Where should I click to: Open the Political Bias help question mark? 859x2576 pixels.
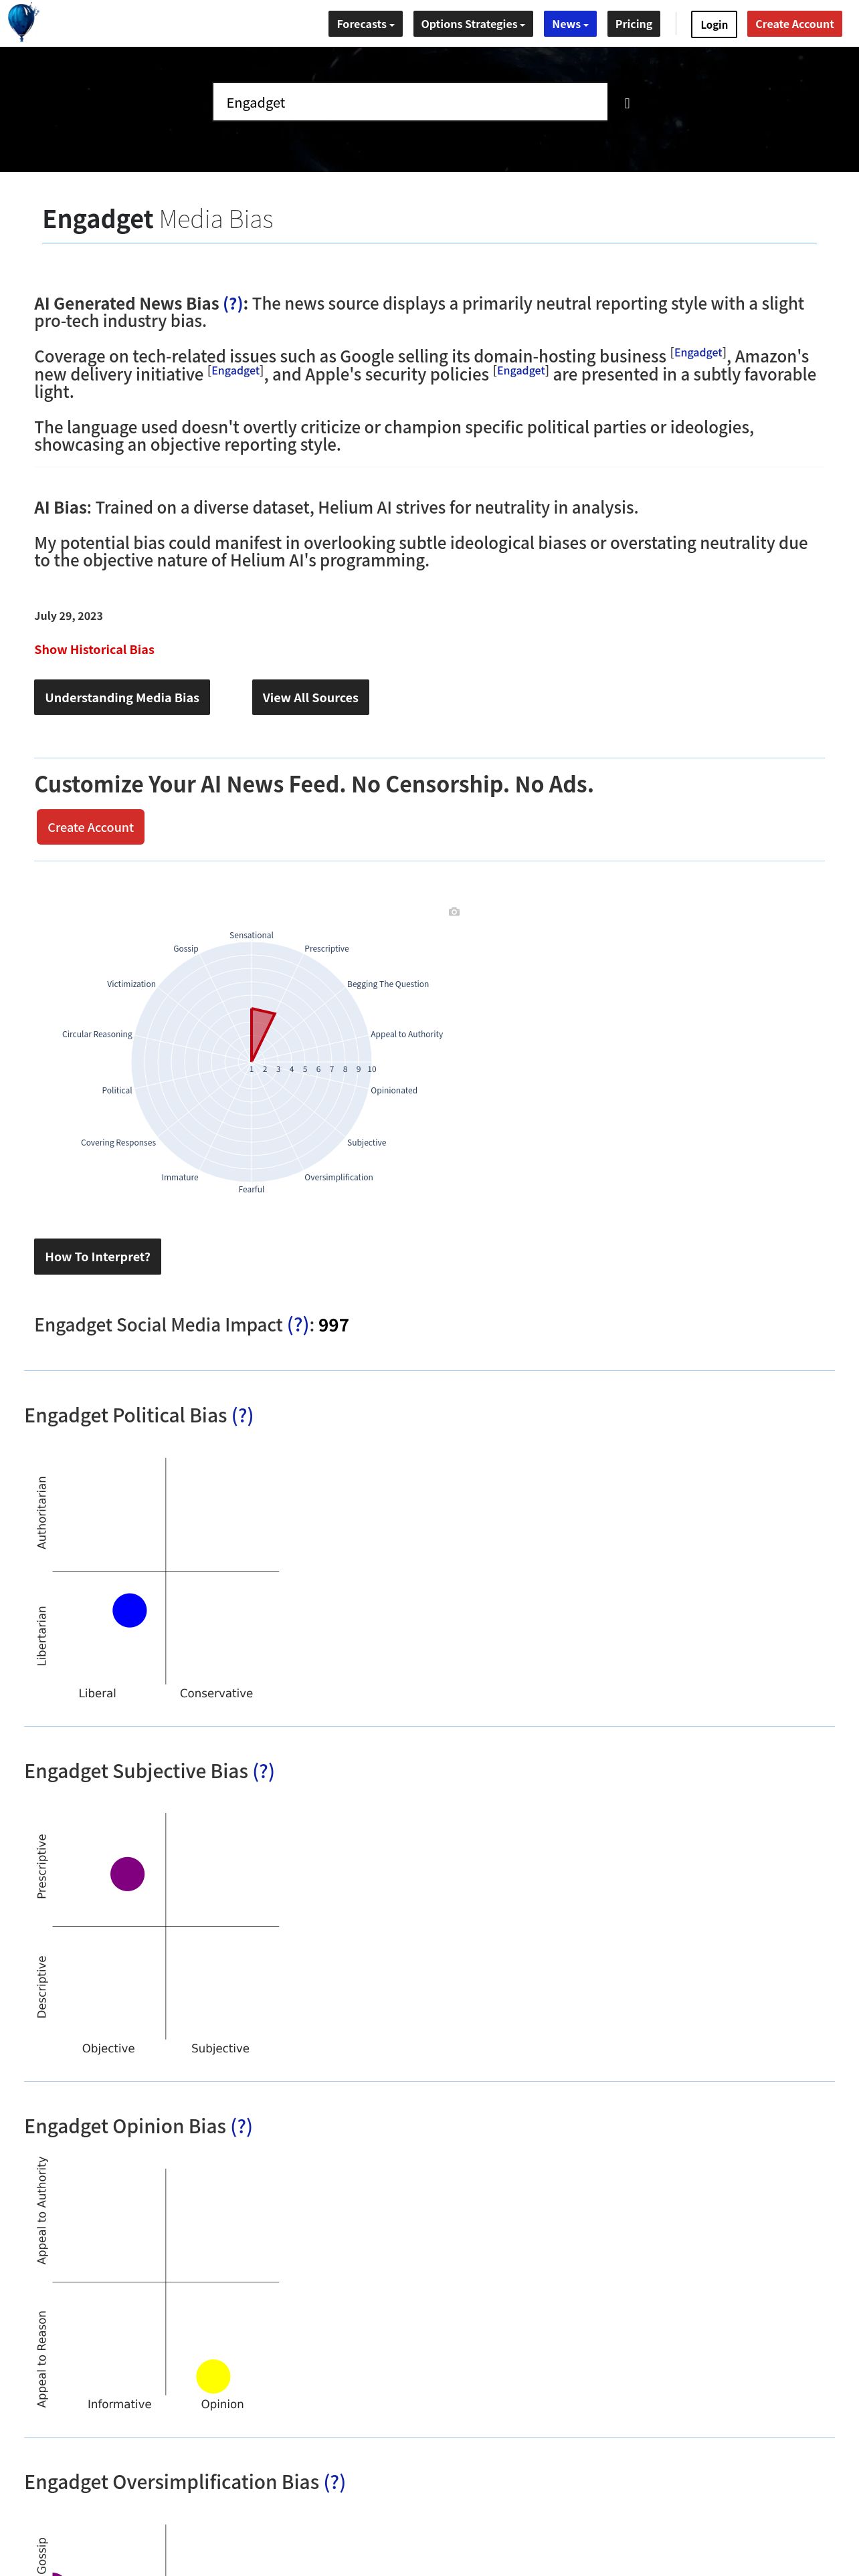(x=242, y=1416)
